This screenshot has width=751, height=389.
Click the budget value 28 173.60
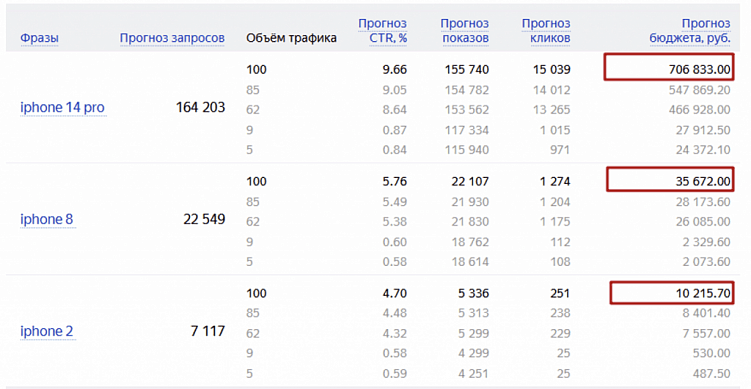[703, 202]
